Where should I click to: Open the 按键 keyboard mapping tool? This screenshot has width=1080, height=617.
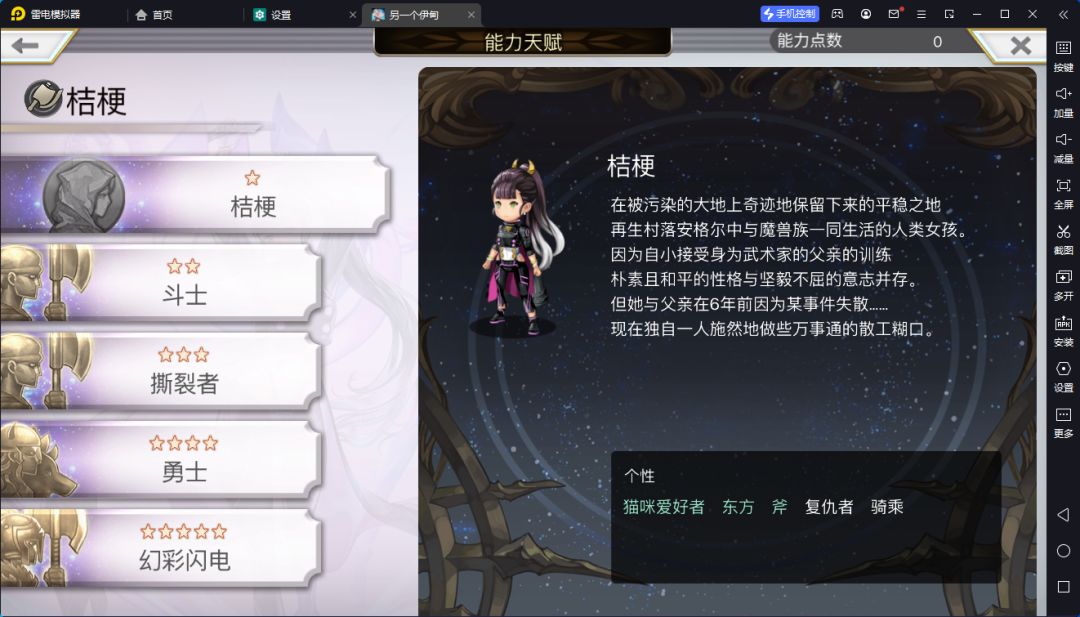[1063, 56]
